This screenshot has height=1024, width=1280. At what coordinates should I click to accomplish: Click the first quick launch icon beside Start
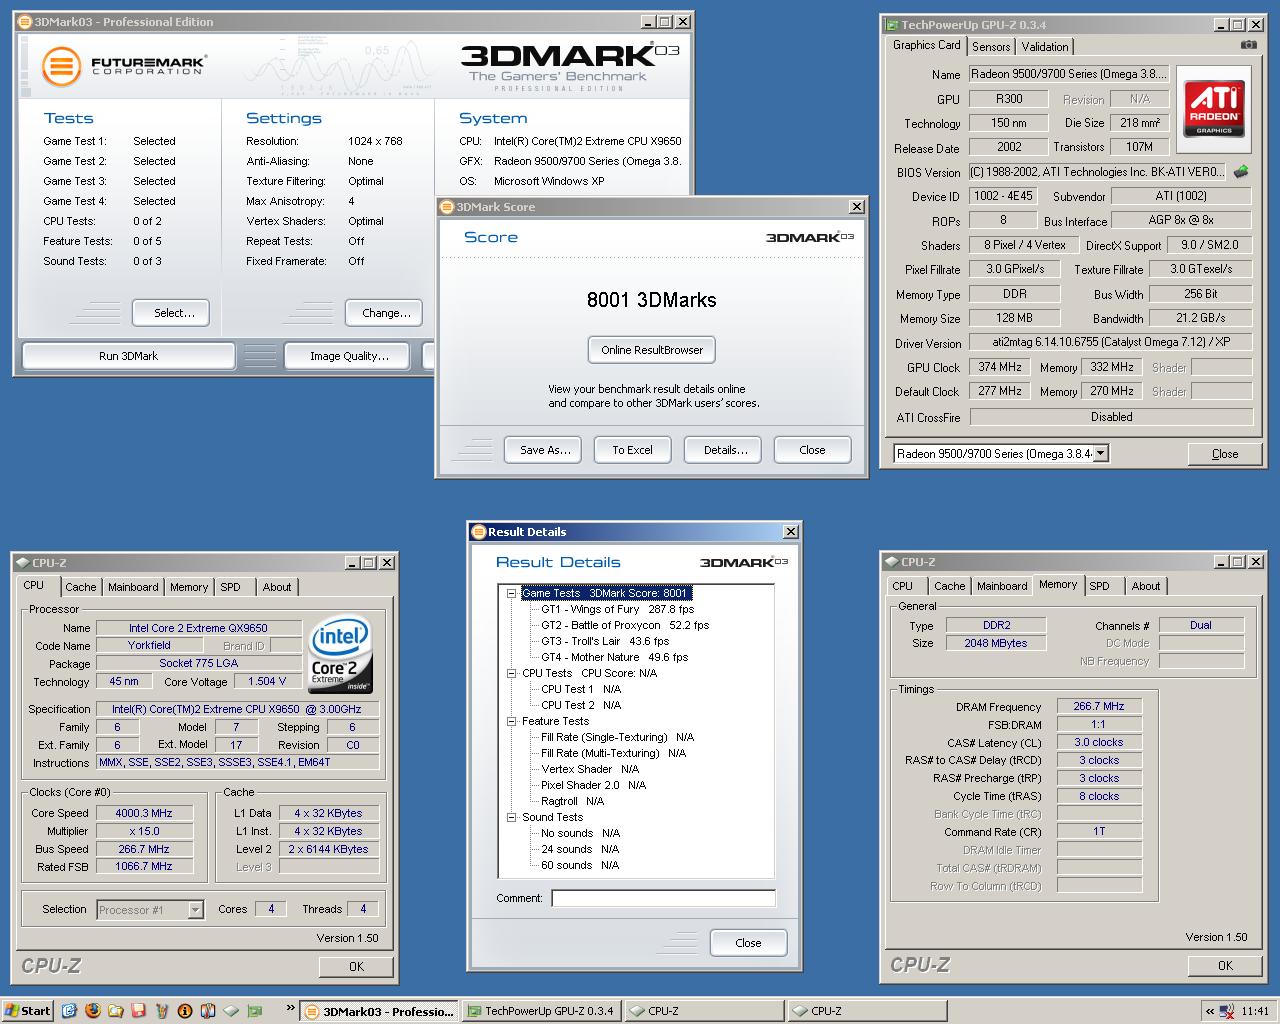[70, 1011]
